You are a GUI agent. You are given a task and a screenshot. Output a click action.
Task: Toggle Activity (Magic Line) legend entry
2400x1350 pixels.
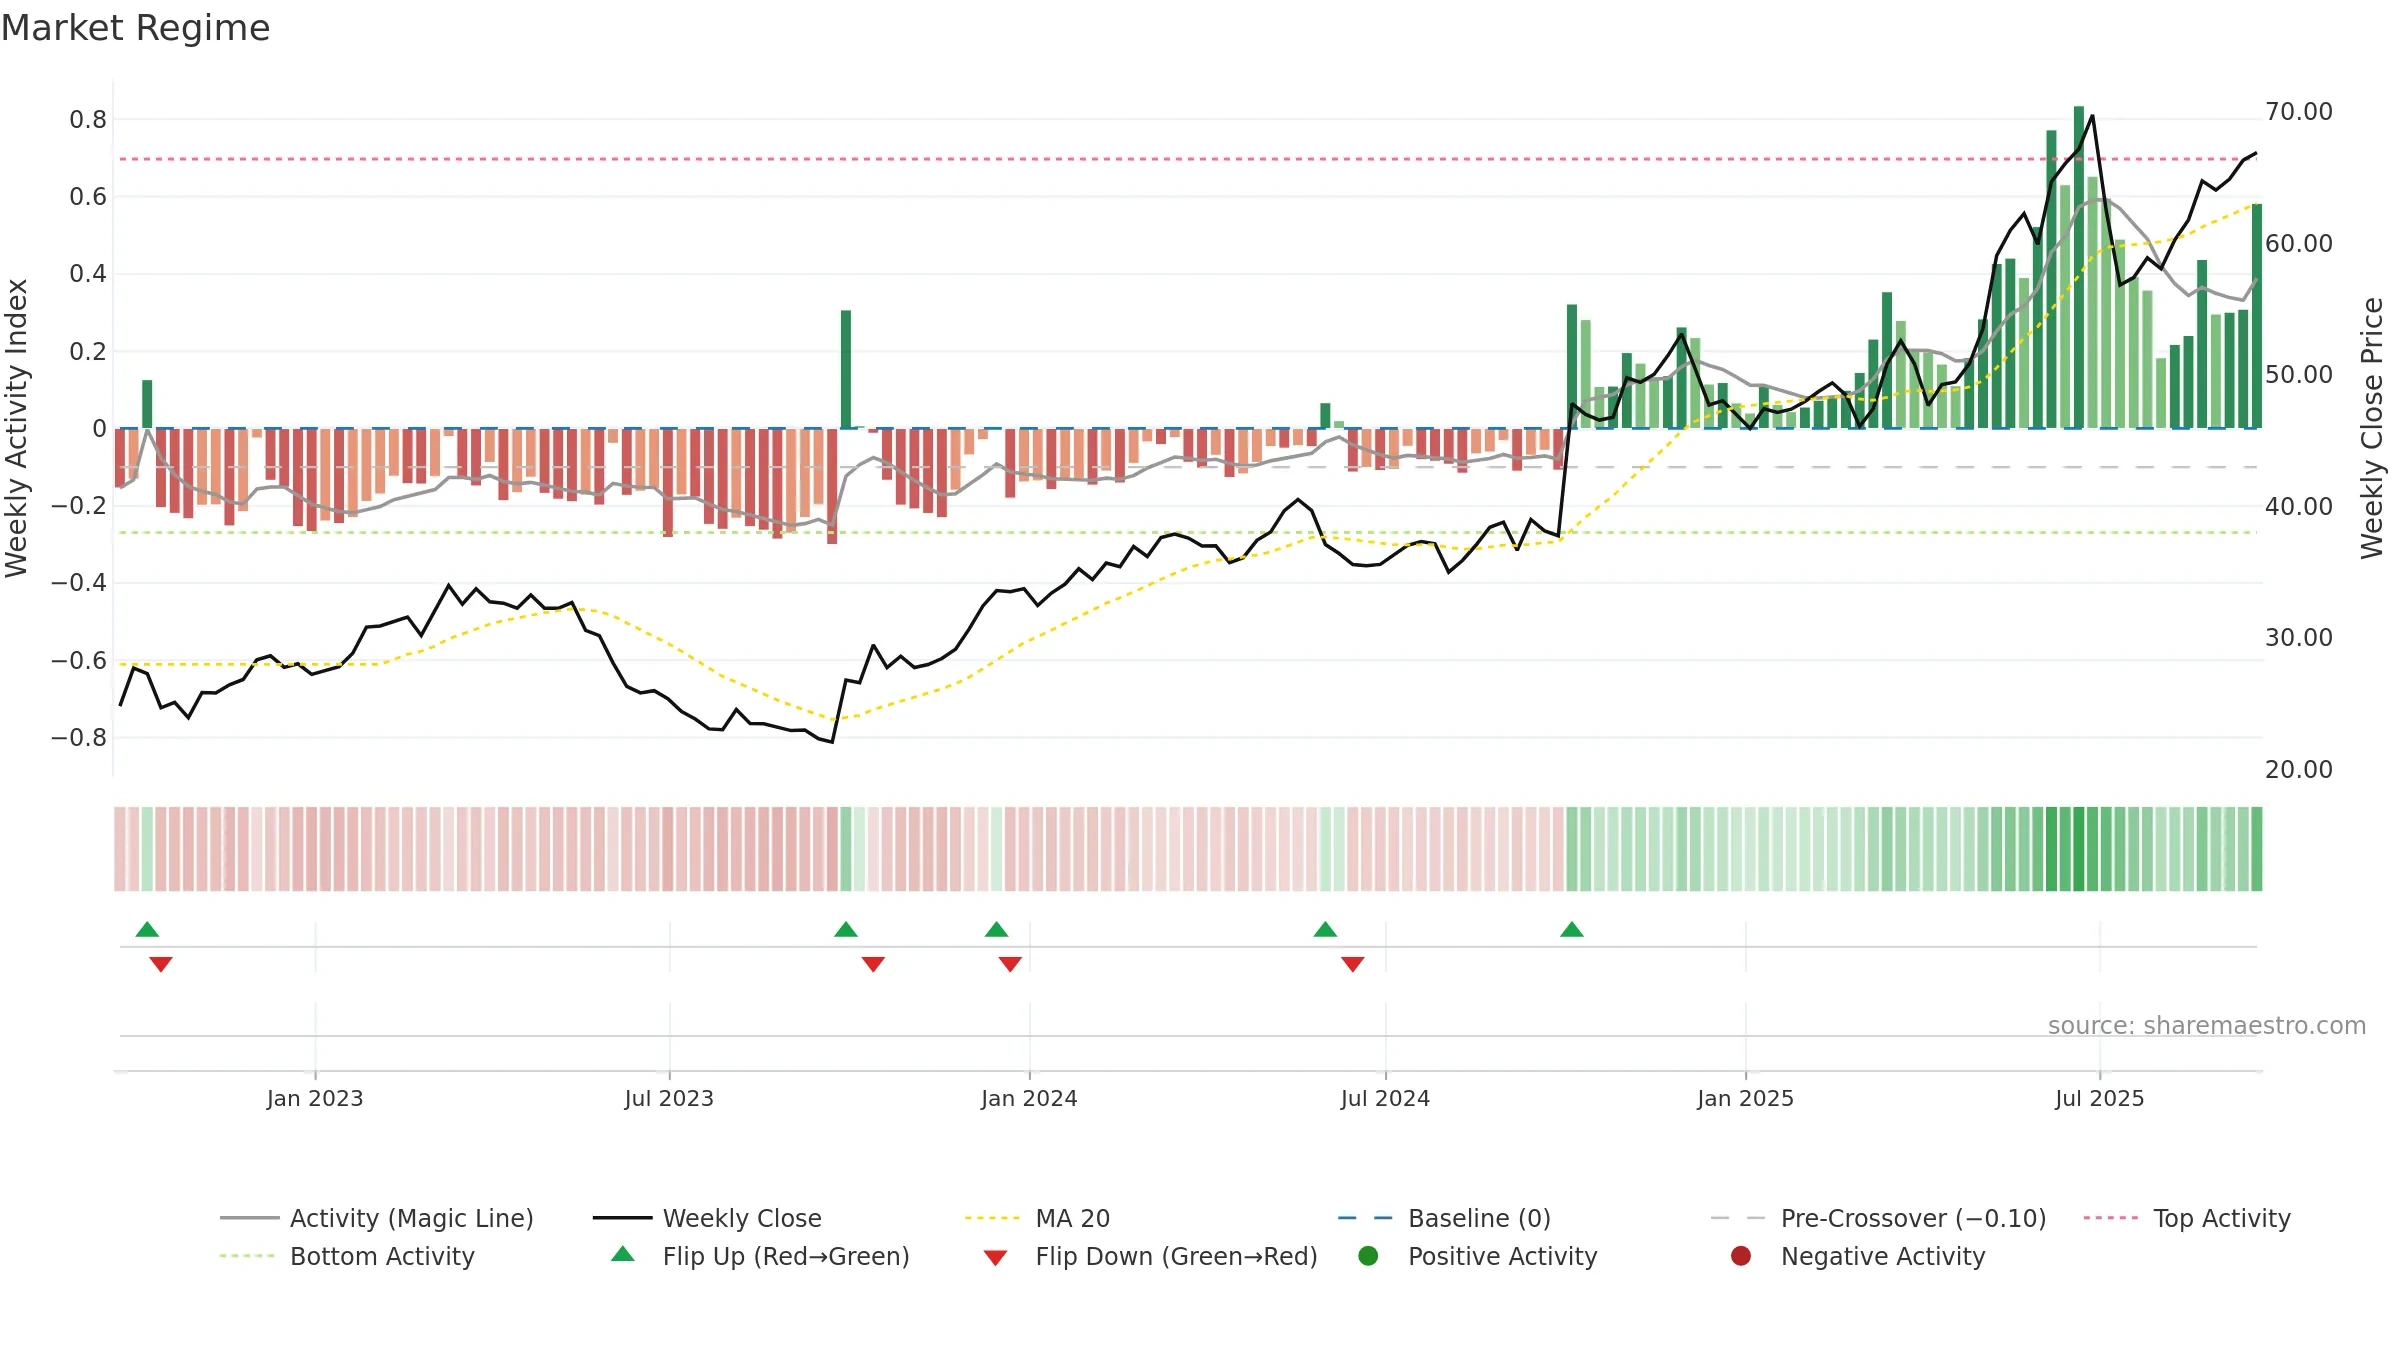[377, 1218]
